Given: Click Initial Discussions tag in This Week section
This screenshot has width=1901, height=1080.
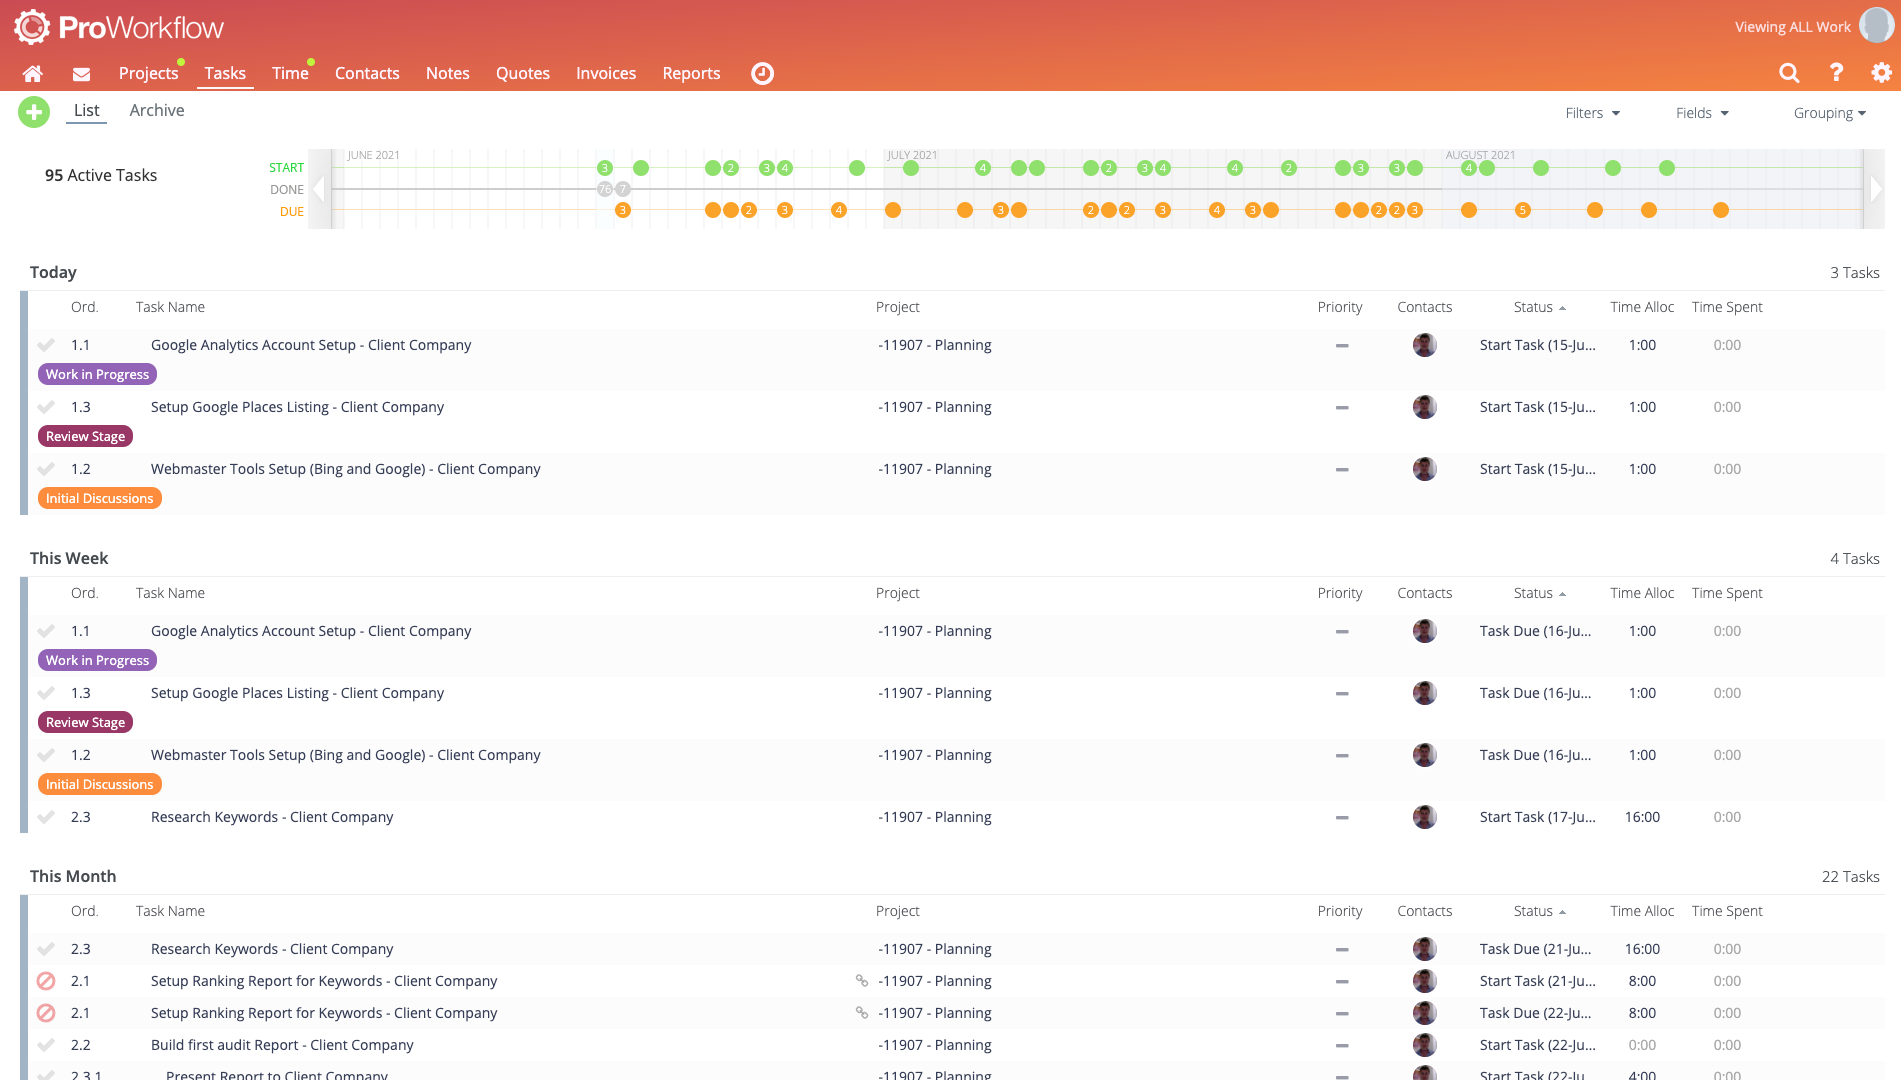Looking at the screenshot, I should pyautogui.click(x=99, y=784).
